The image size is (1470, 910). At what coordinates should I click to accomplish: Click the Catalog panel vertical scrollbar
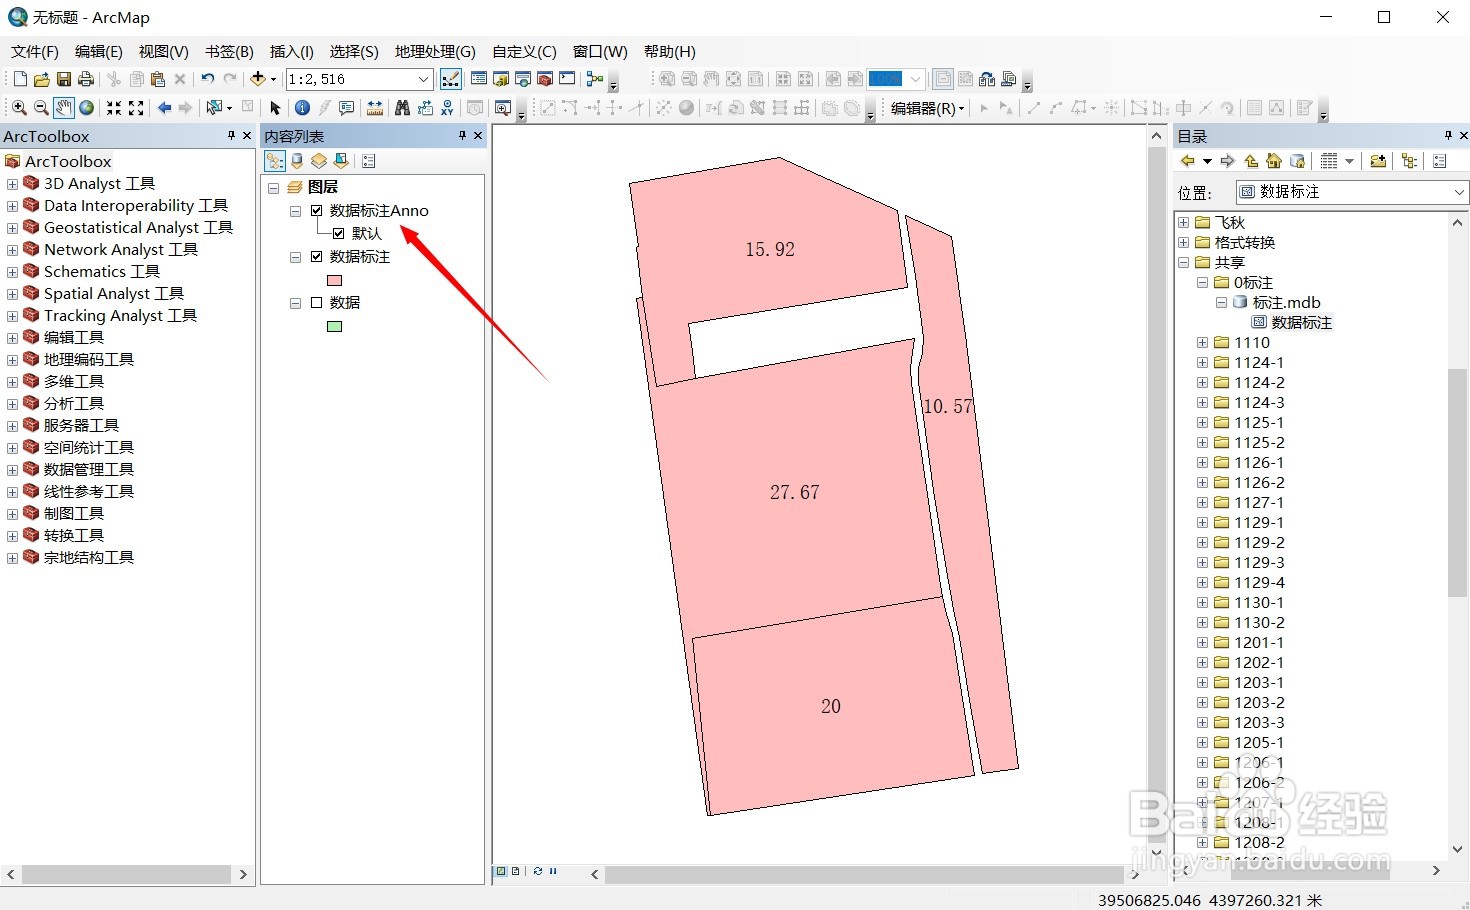pos(1457,483)
